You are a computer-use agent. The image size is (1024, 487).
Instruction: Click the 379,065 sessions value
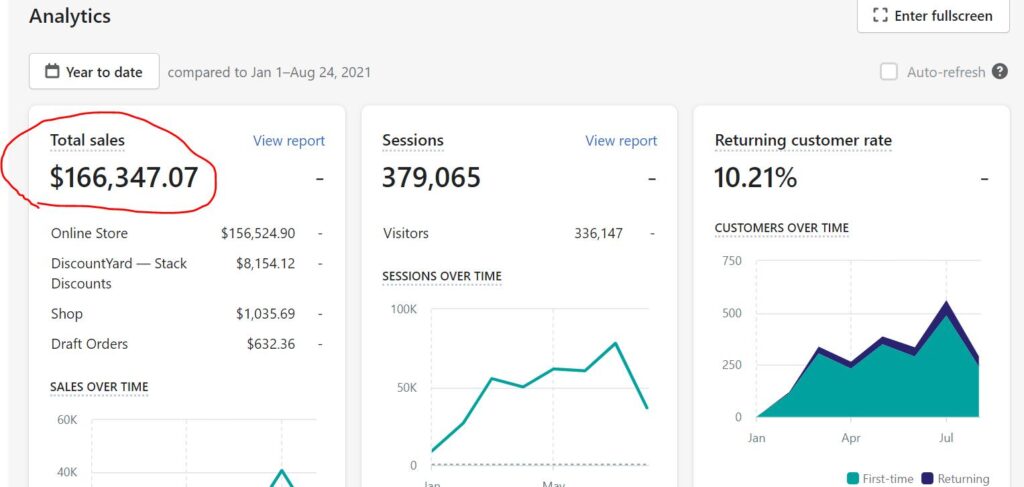pyautogui.click(x=432, y=178)
